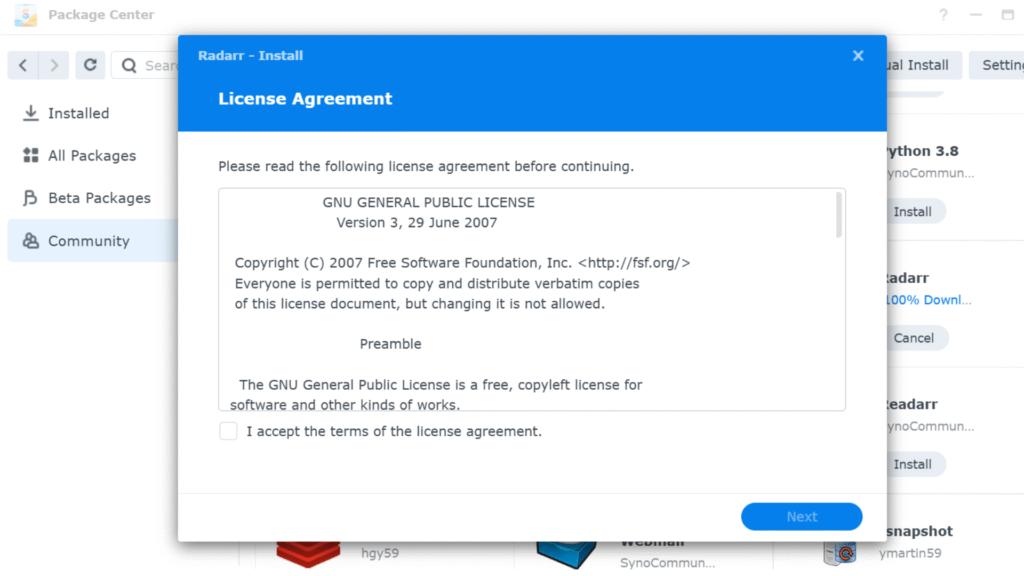
Task: Click the search magnifier icon
Action: pyautogui.click(x=129, y=66)
